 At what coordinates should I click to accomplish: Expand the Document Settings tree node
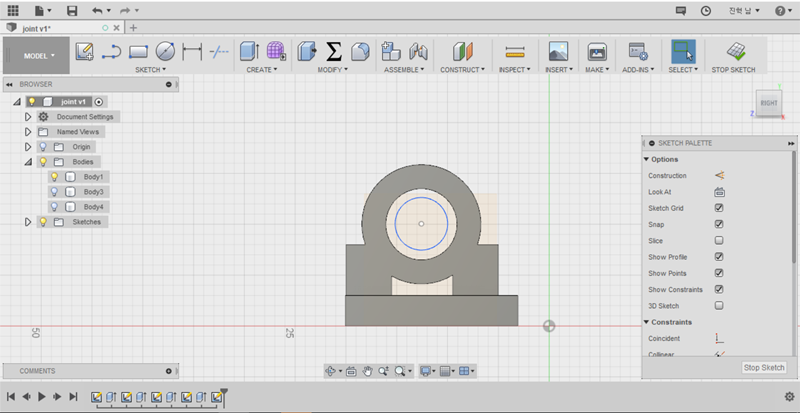[x=28, y=117]
